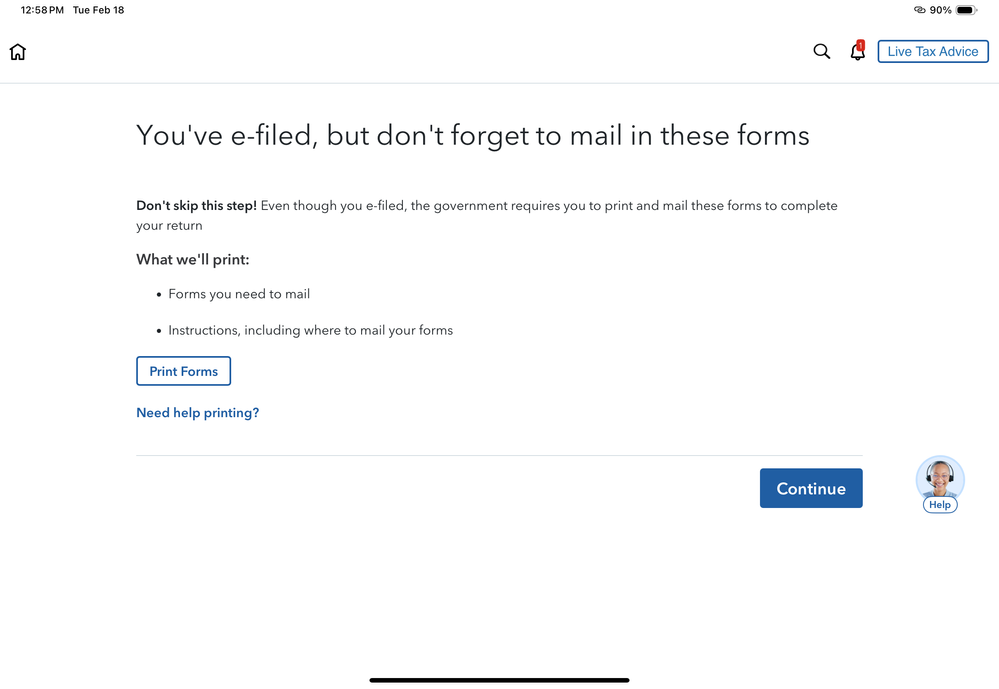Tap the battery icon in status bar

966,10
